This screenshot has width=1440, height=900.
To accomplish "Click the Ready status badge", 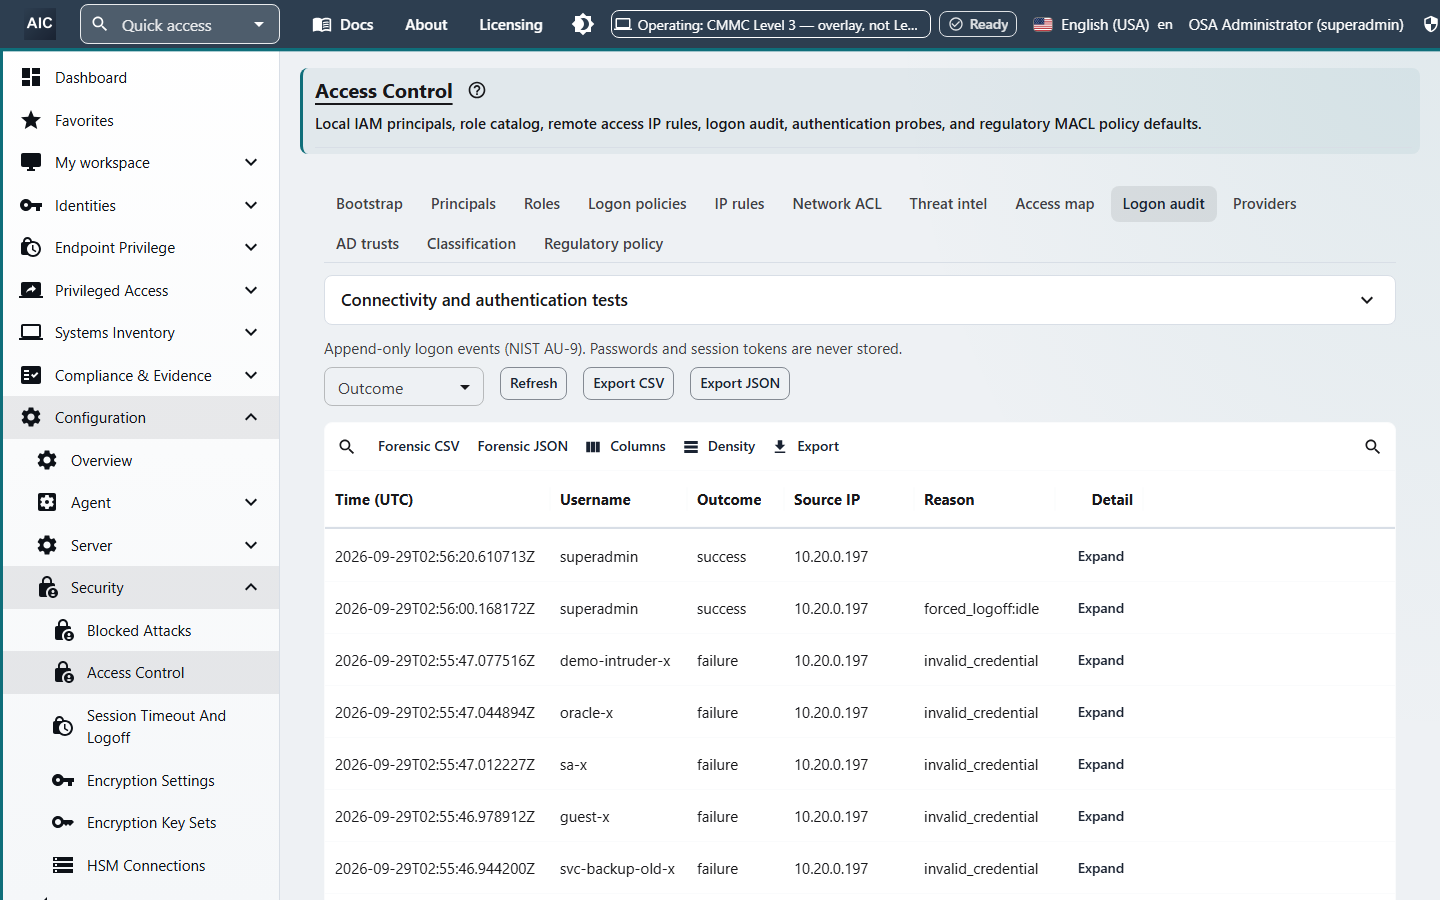I will [978, 24].
